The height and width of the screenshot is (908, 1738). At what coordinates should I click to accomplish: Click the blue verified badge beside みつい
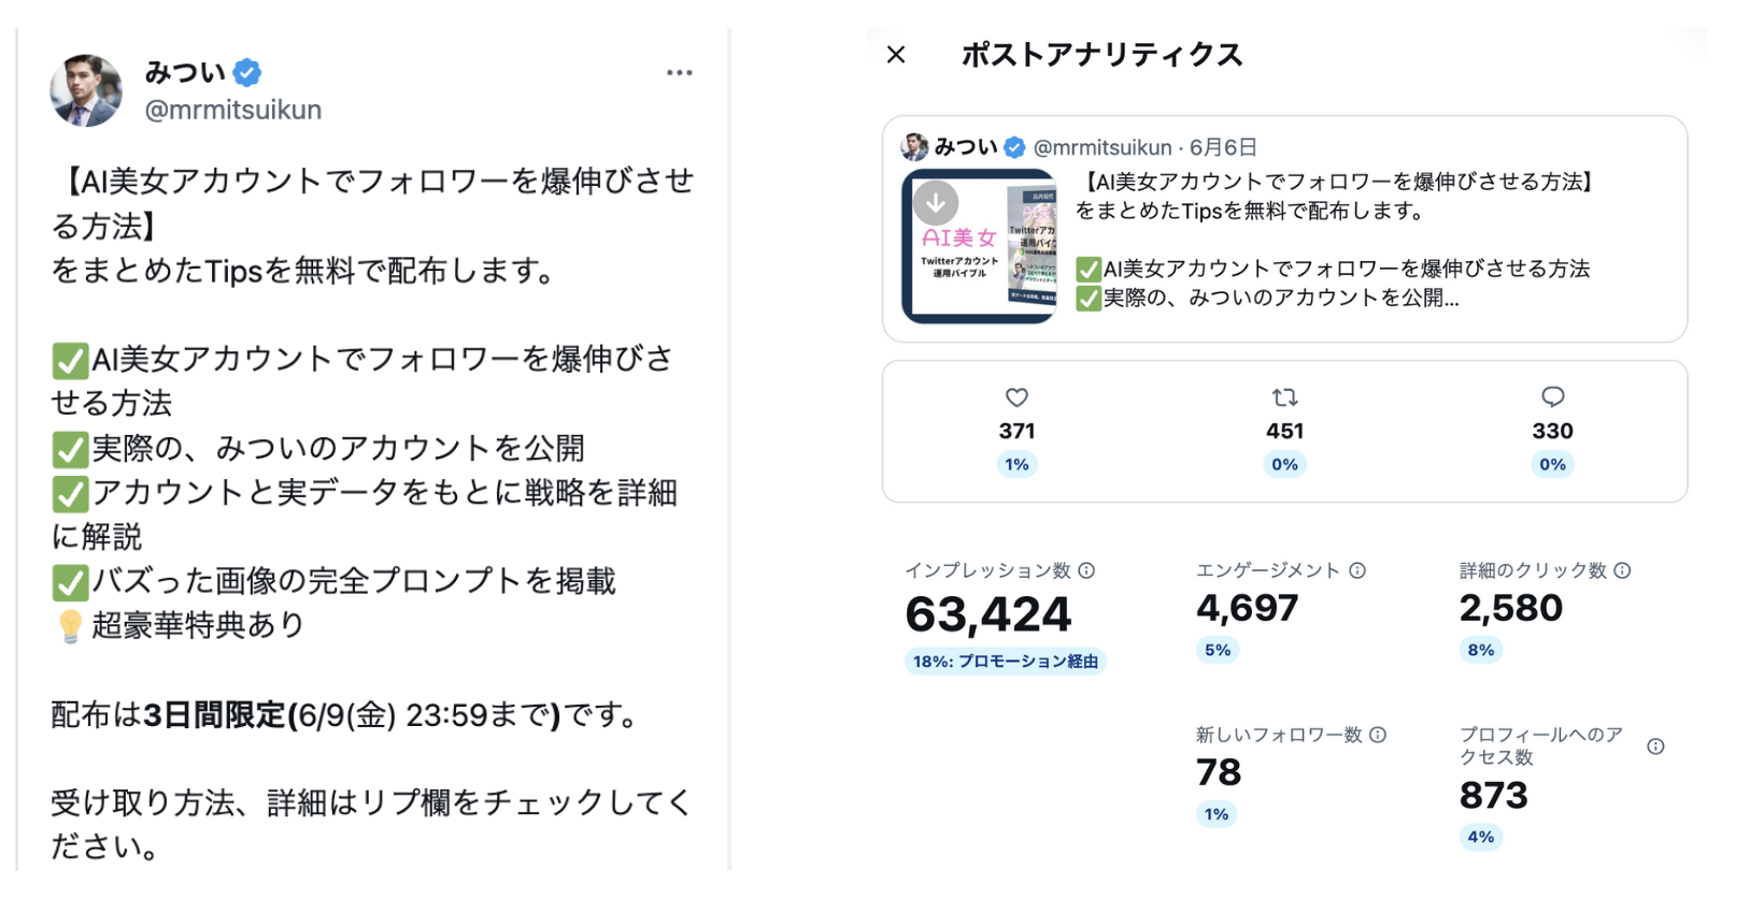click(247, 72)
